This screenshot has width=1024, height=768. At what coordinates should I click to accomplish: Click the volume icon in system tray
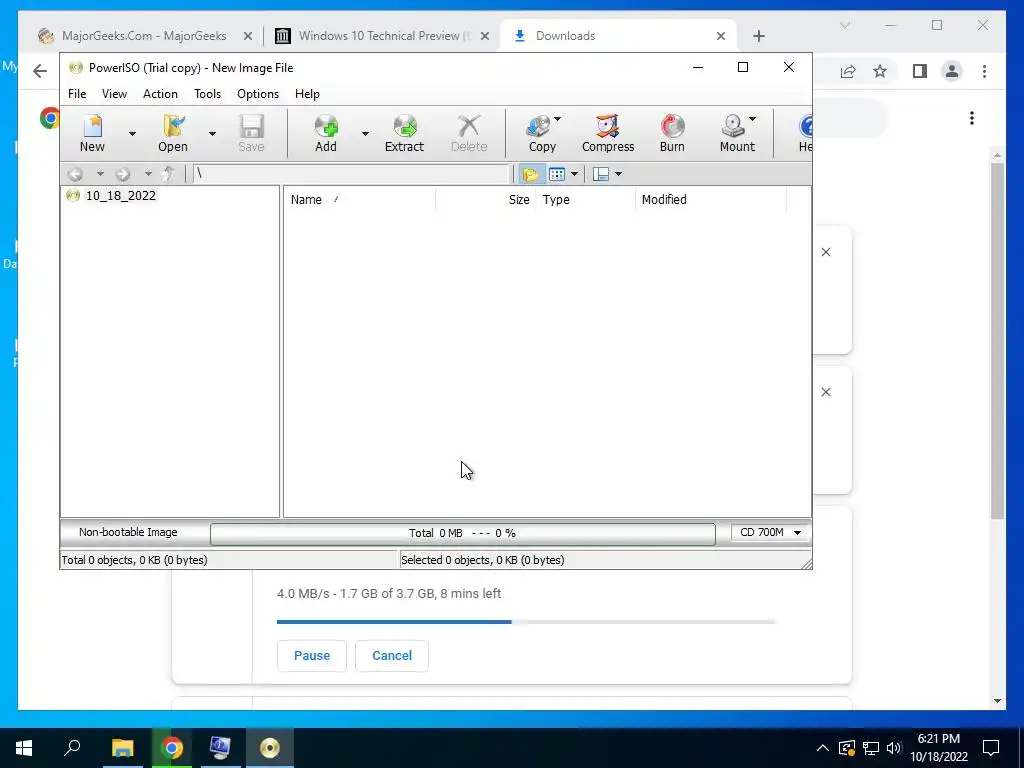[x=894, y=748]
